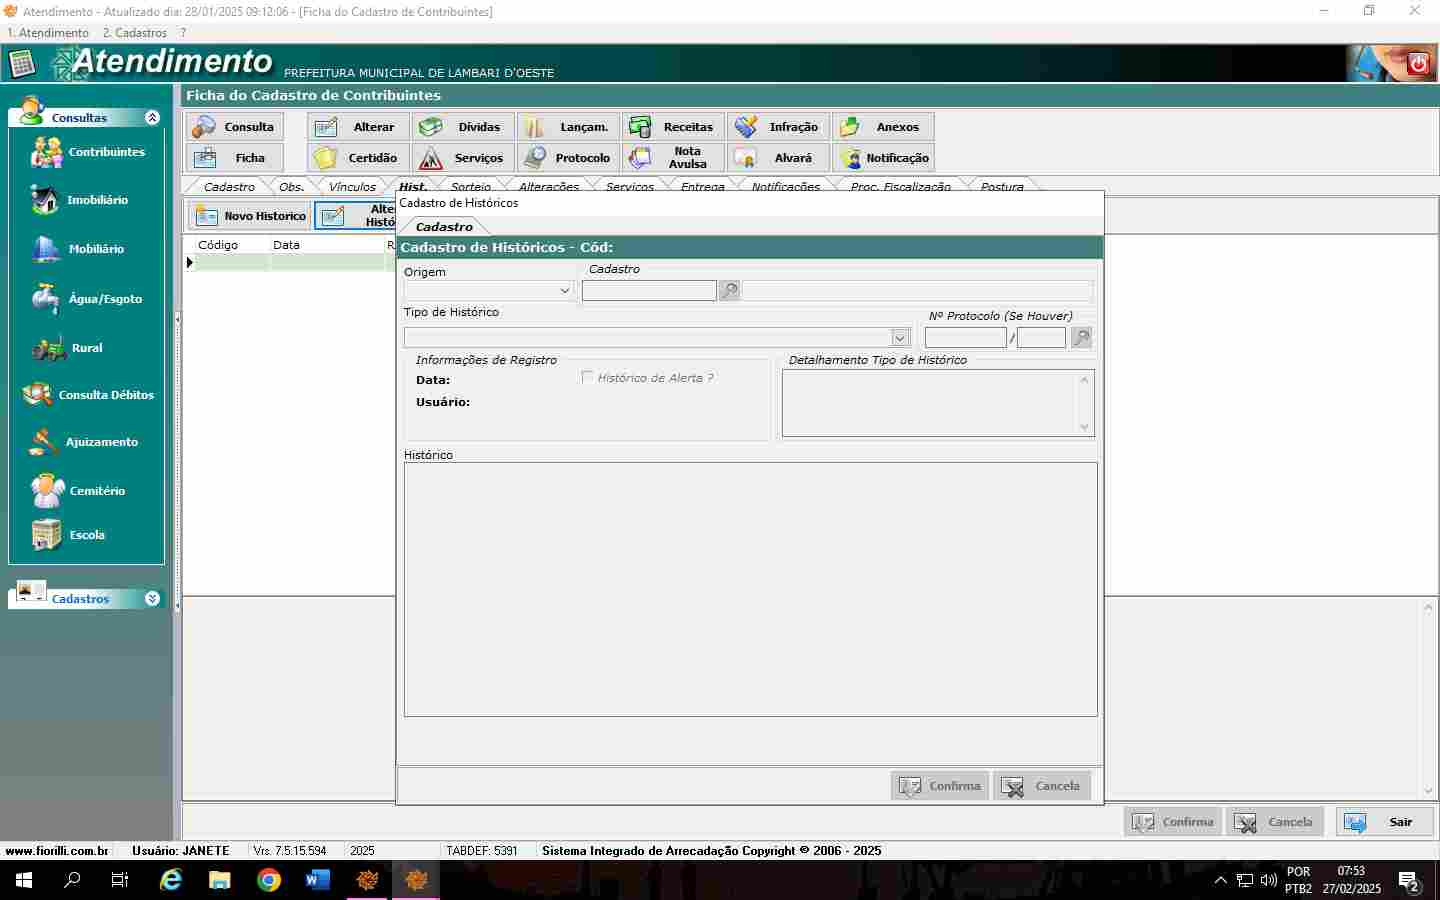
Task: Click inside the Histórico text area
Action: [x=750, y=589]
